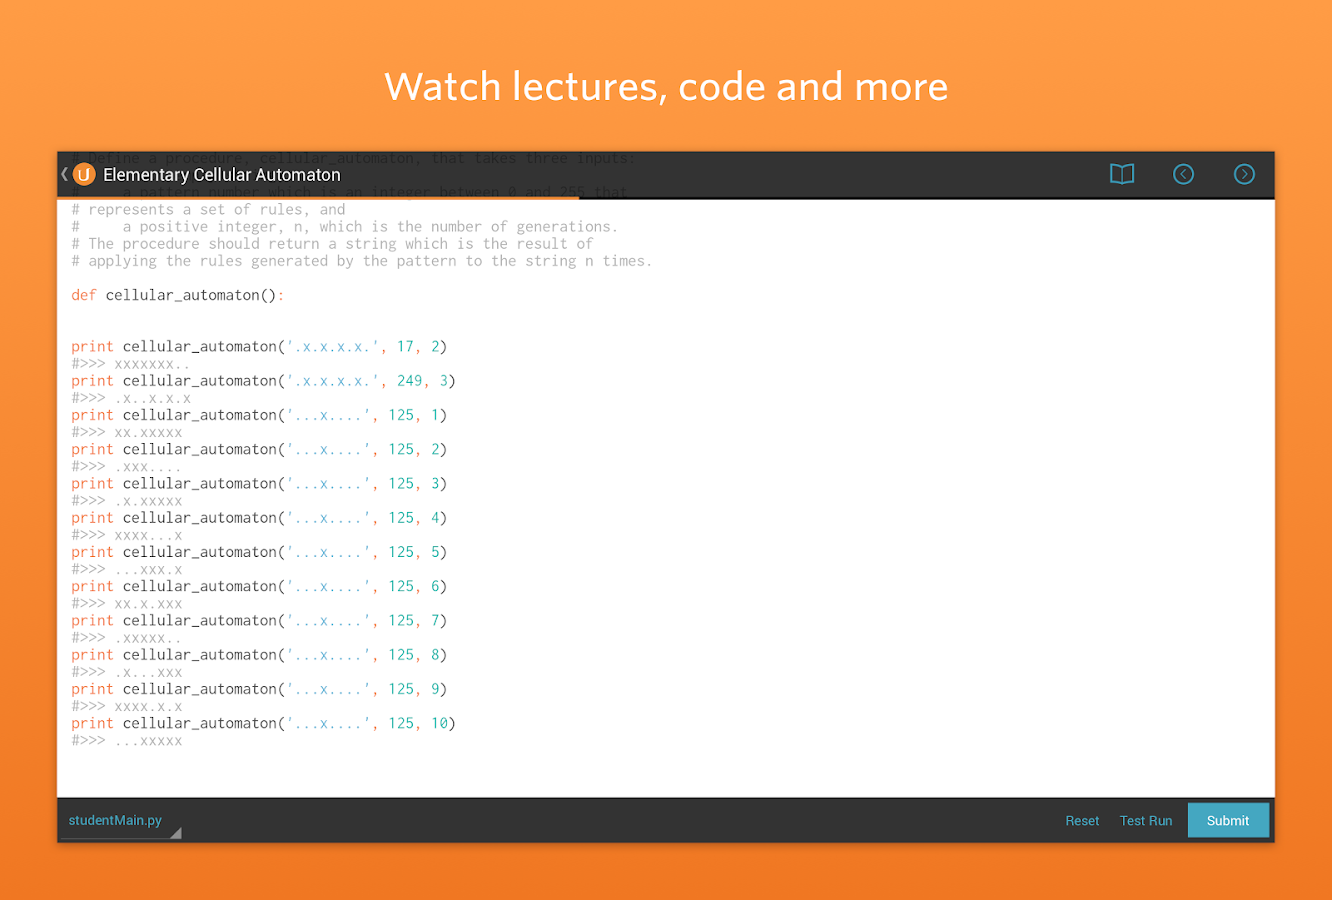The width and height of the screenshot is (1332, 900).
Task: Run the code with Test Run
Action: [x=1146, y=820]
